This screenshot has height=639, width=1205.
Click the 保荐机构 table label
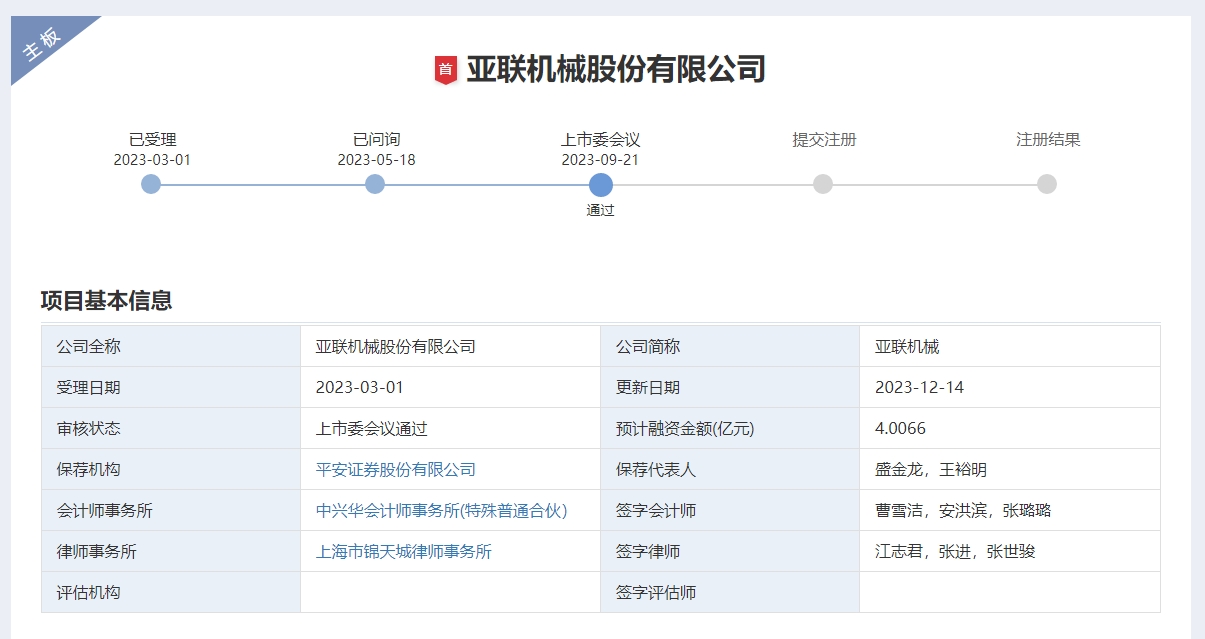pos(89,470)
